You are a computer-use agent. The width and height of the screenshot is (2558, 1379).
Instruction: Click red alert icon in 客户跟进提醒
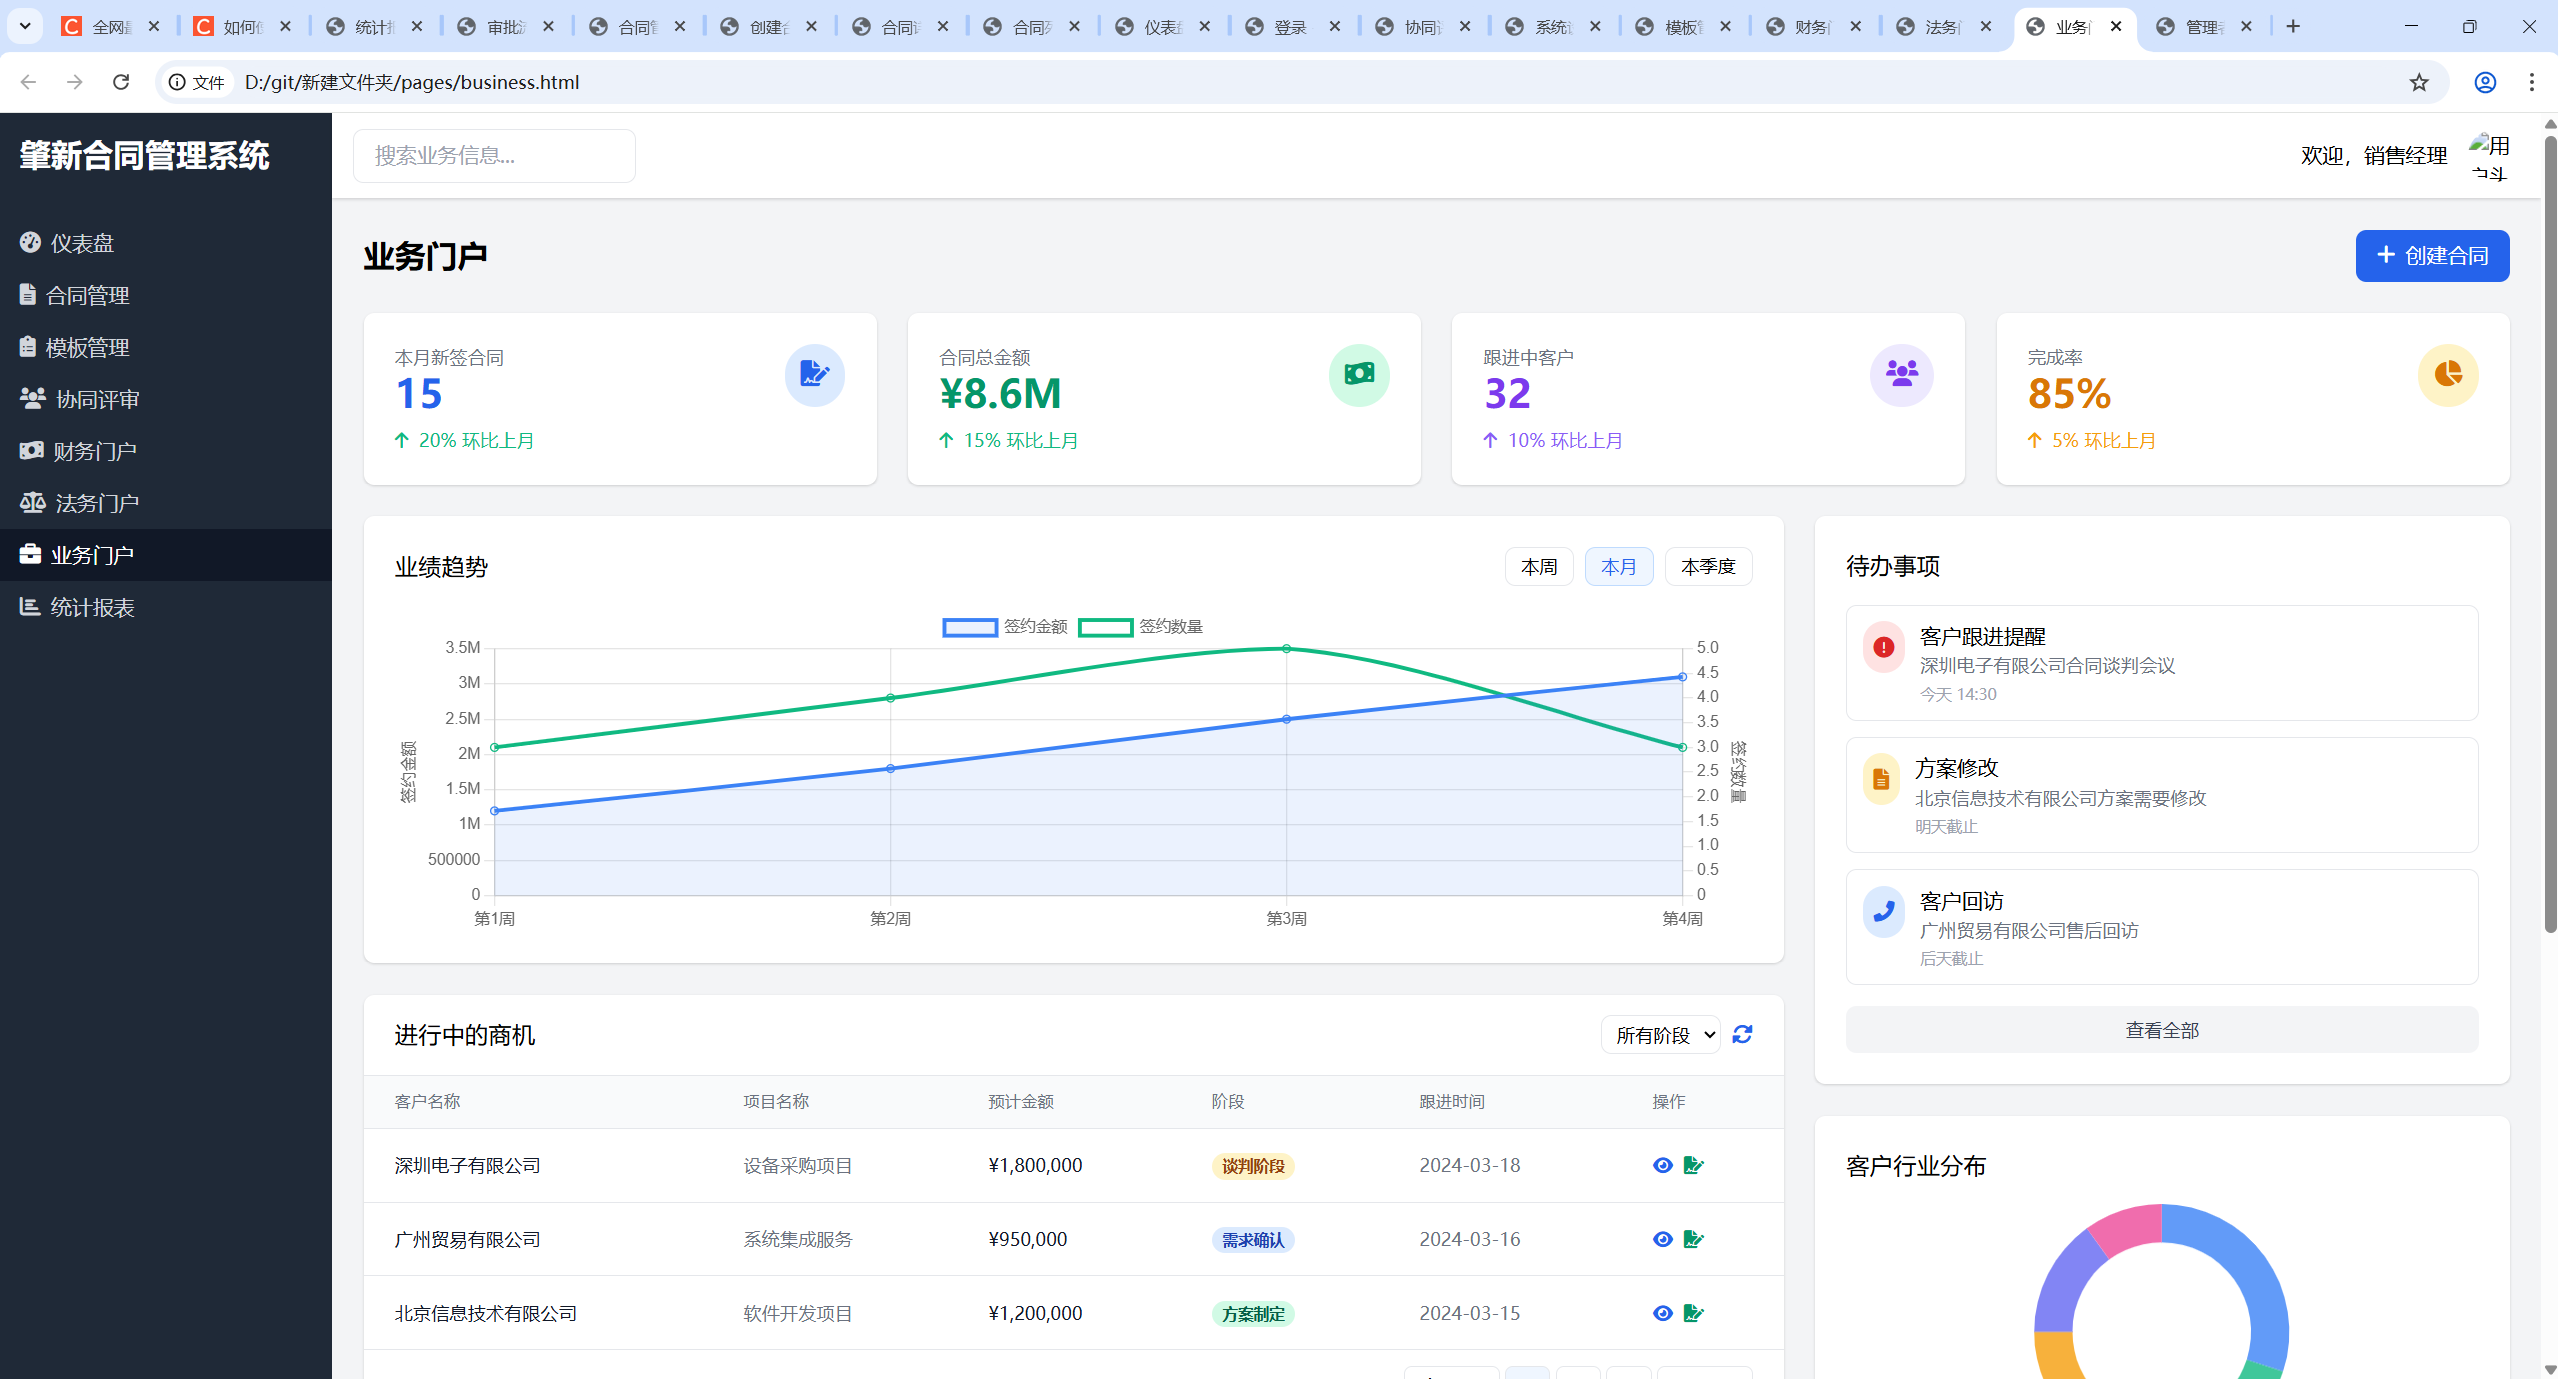click(1883, 647)
